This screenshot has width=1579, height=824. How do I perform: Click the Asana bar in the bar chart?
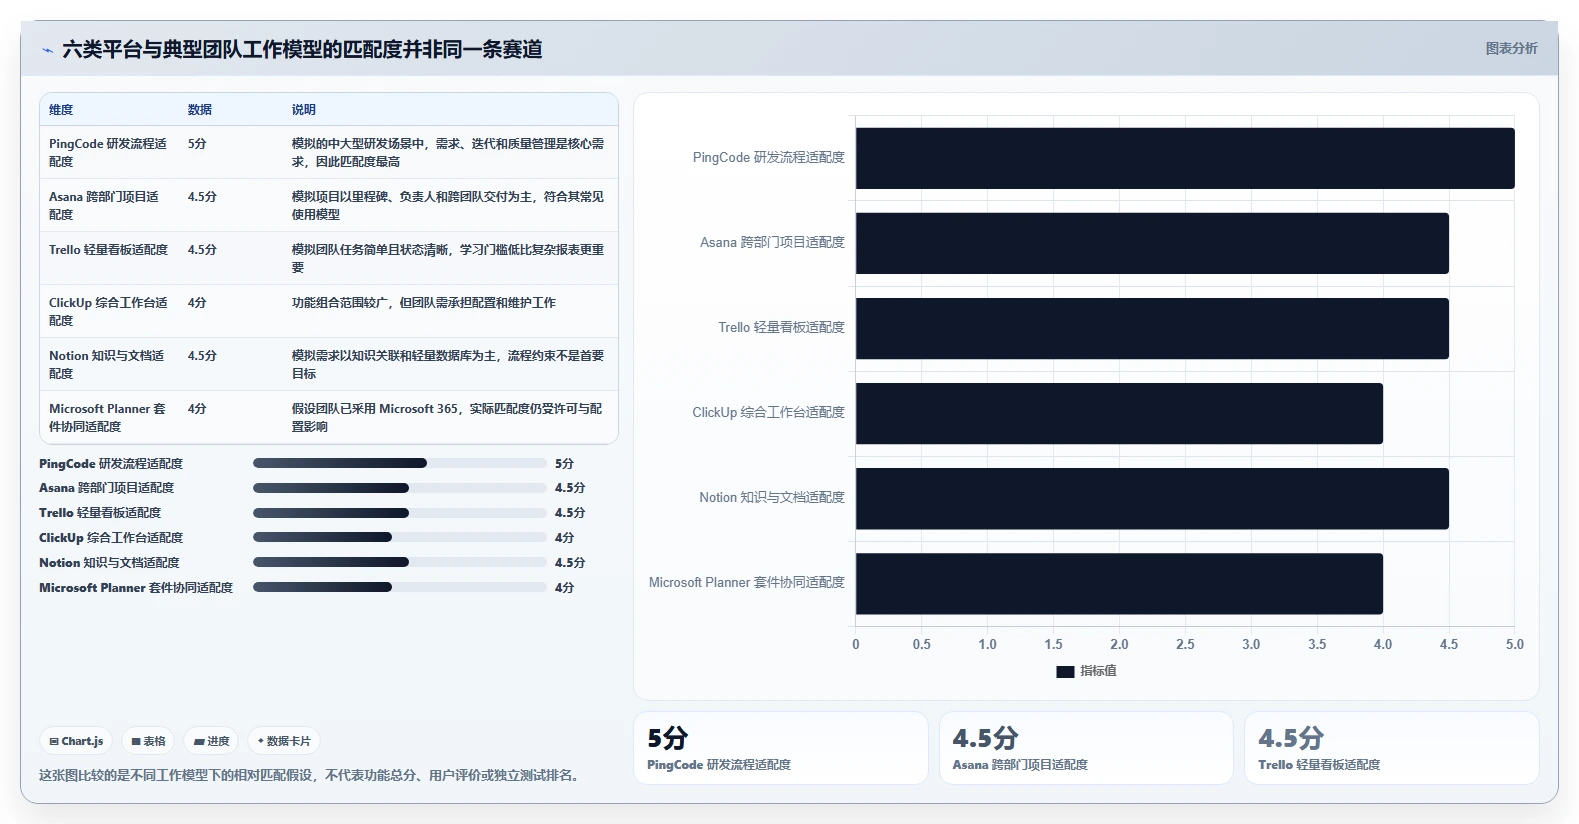tap(1152, 243)
